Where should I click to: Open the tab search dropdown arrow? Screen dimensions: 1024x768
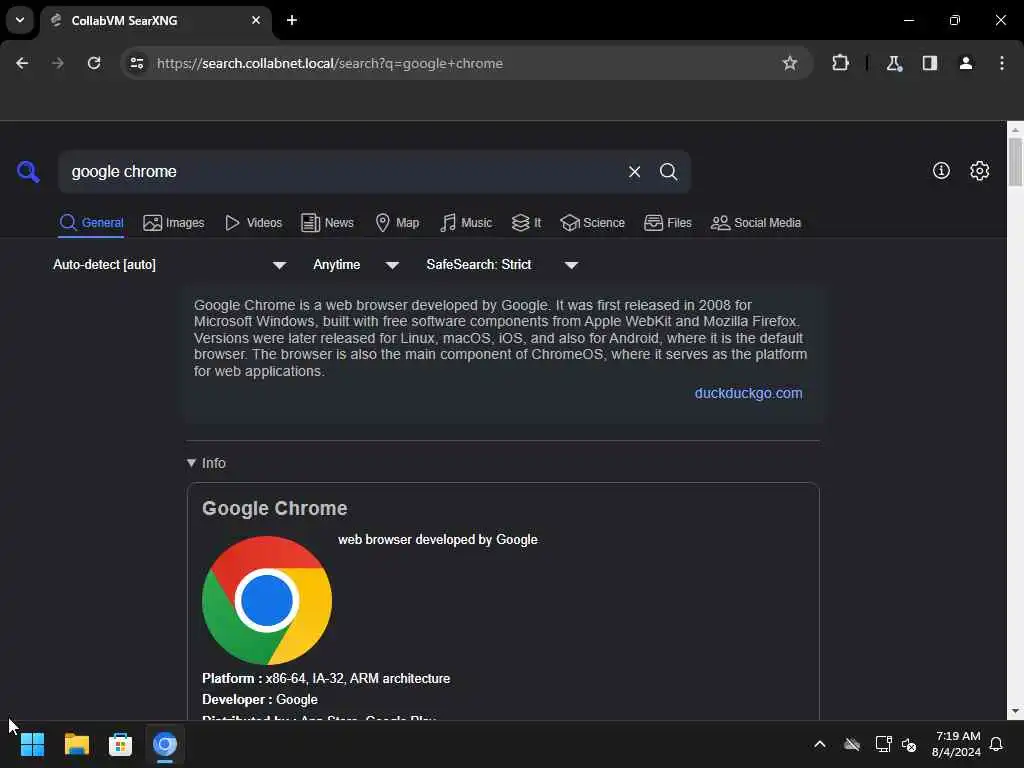(x=20, y=20)
